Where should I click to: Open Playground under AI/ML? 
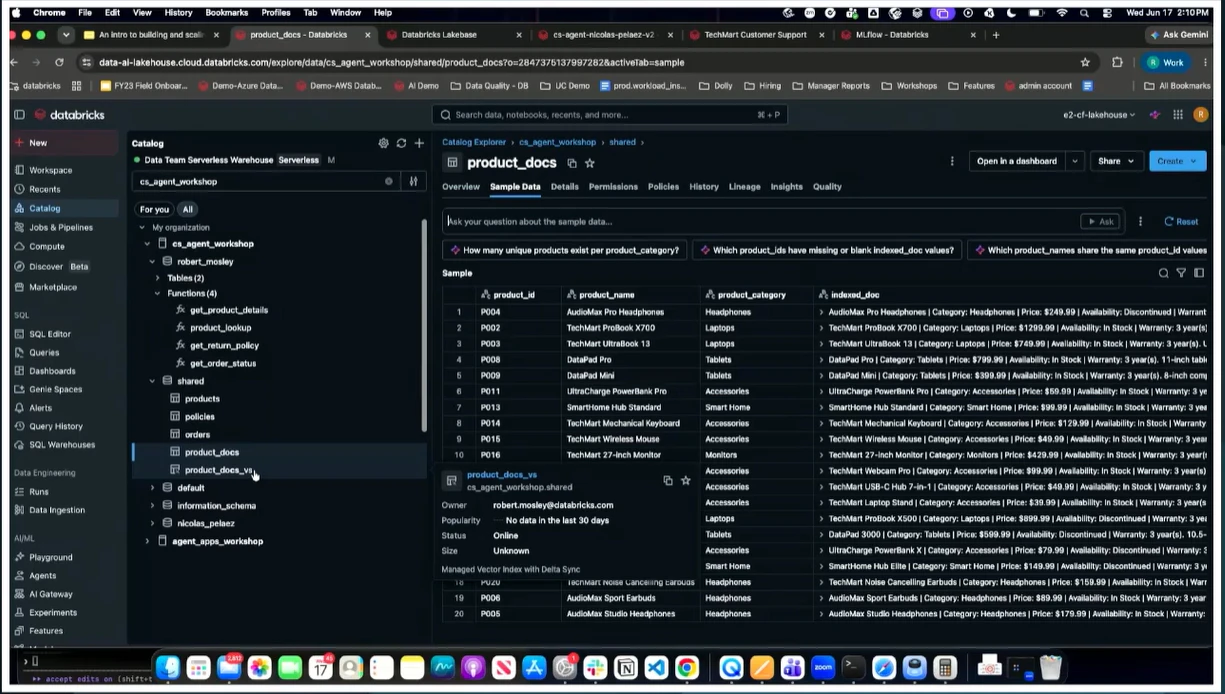coord(51,557)
